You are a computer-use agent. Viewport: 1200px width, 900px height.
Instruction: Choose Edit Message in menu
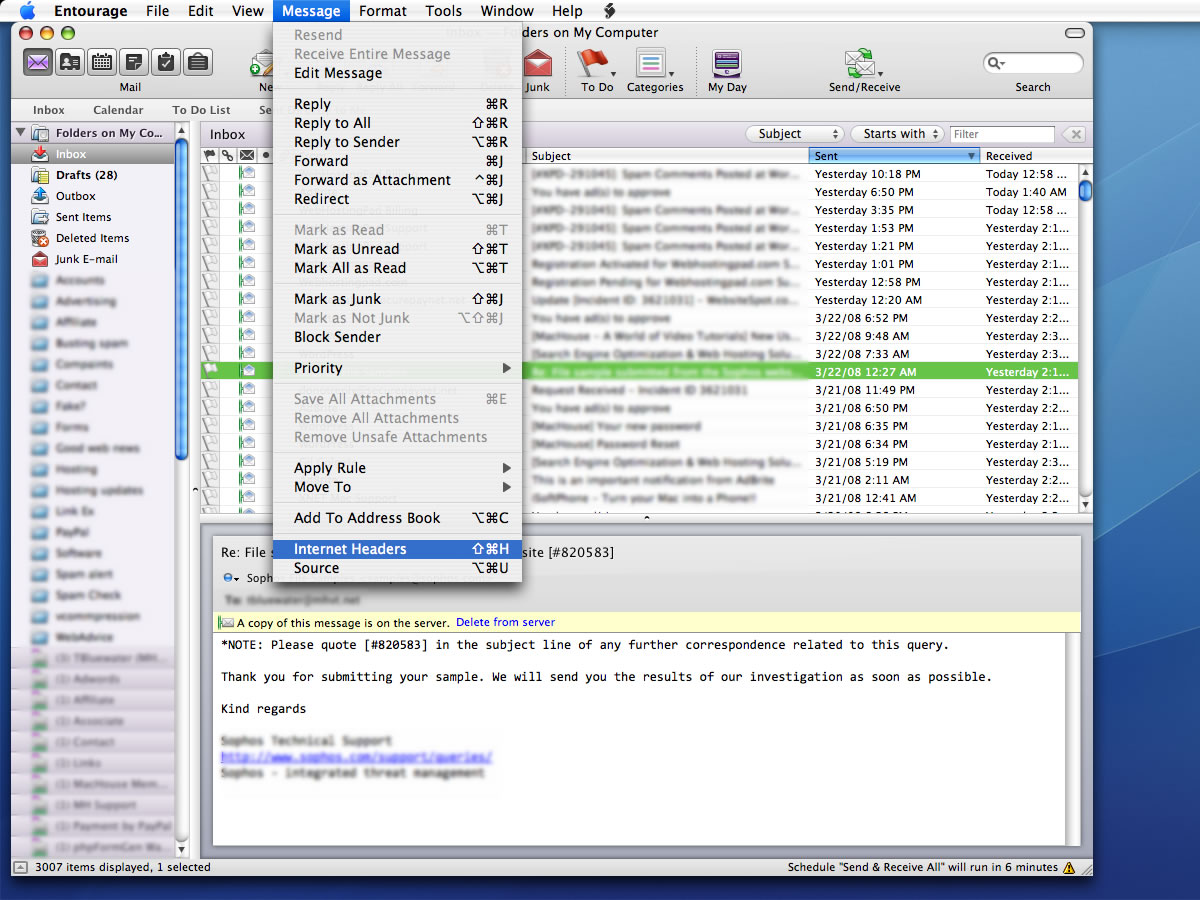397,73
